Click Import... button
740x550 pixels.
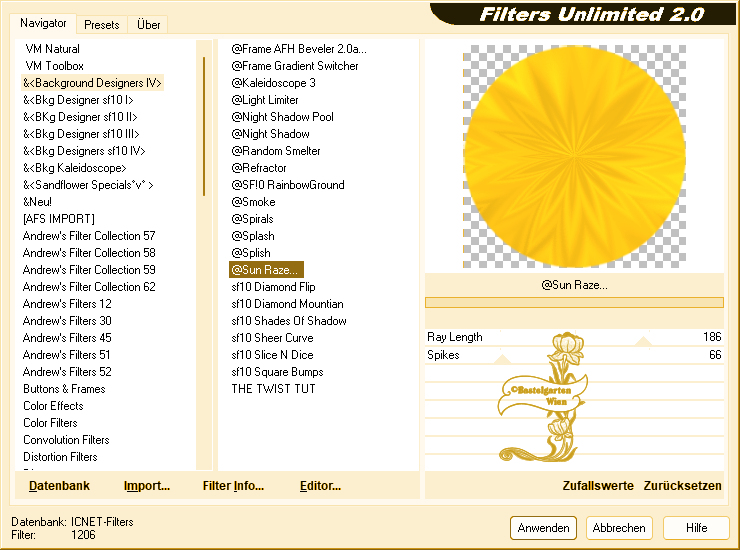coord(147,485)
